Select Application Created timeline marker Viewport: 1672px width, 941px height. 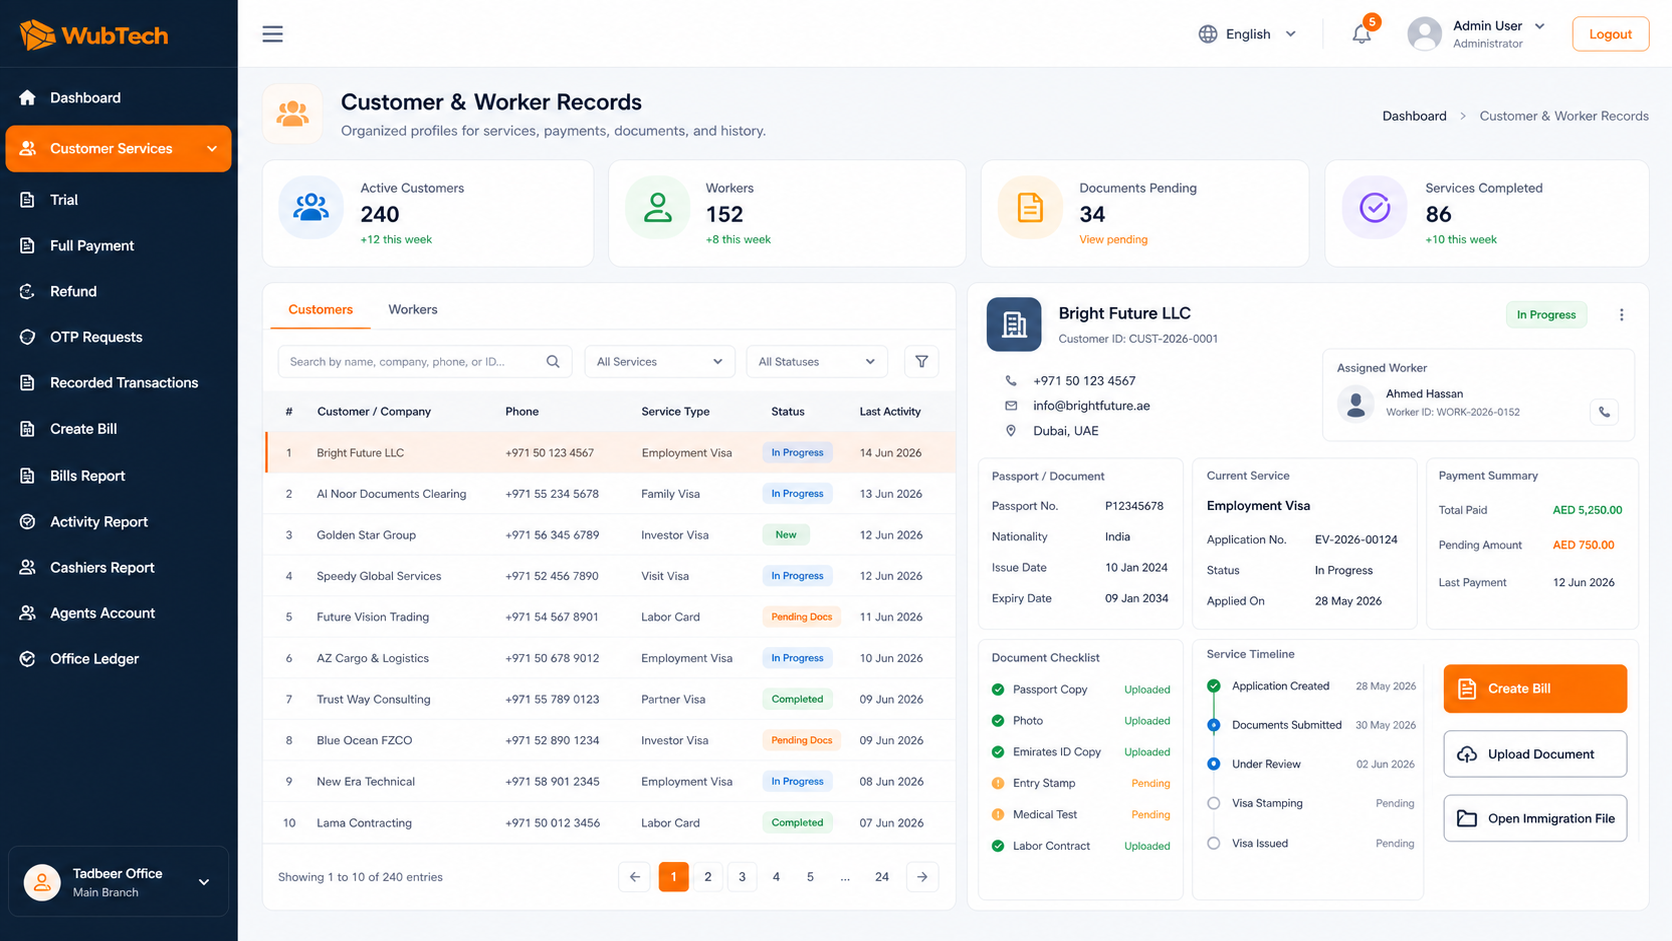click(x=1213, y=686)
